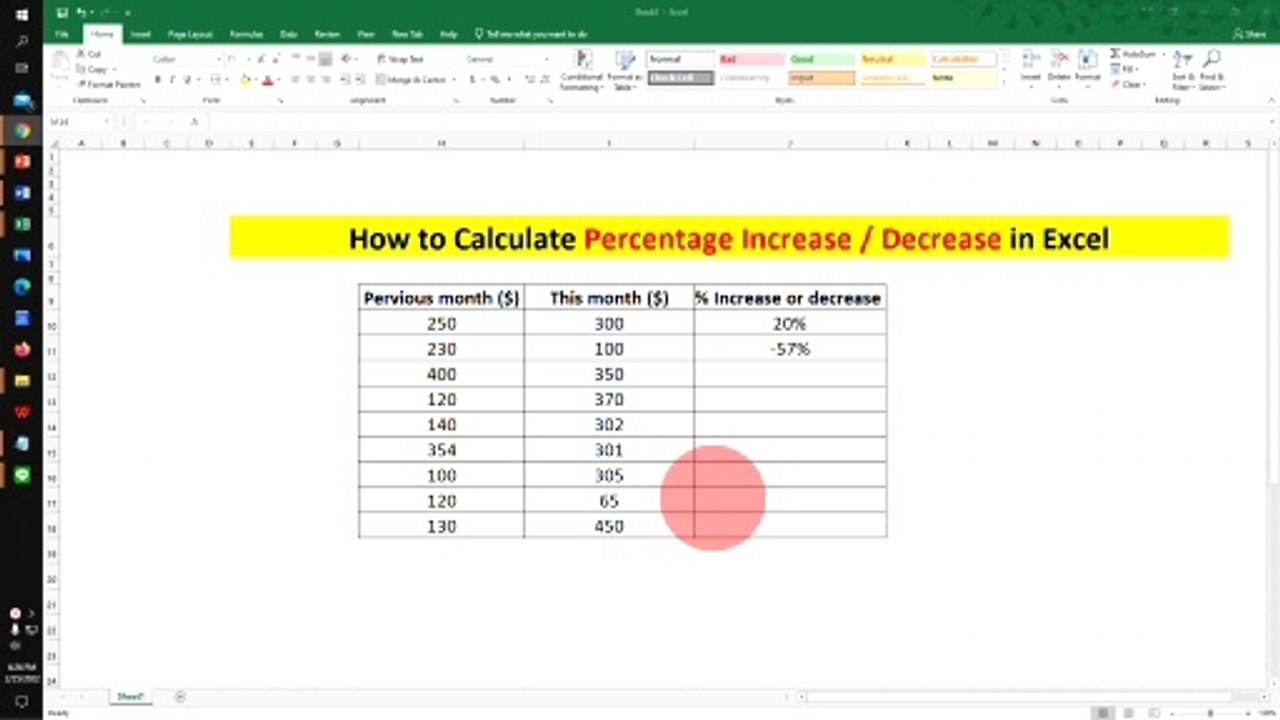
Task: Save the workbook from Quick Access Toolbar
Action: [x=62, y=13]
